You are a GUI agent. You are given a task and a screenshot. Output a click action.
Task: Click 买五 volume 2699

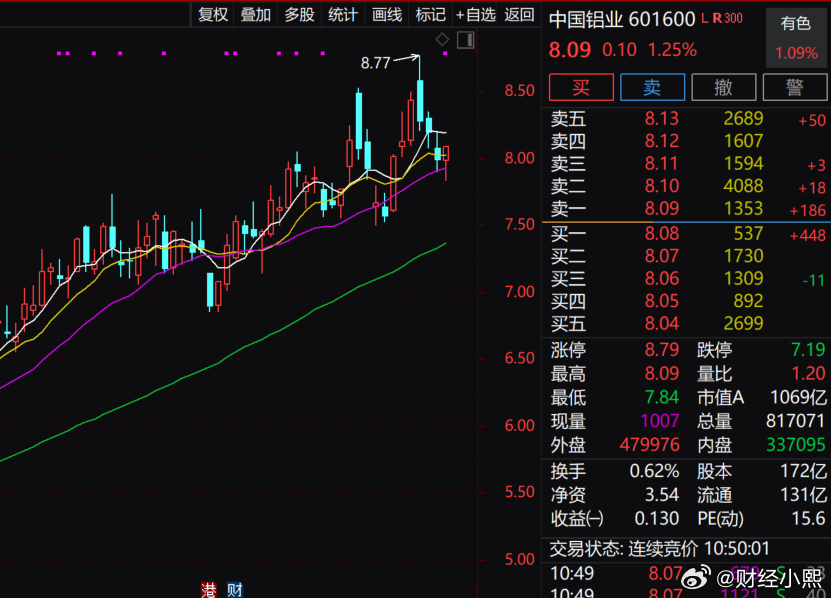tap(744, 323)
